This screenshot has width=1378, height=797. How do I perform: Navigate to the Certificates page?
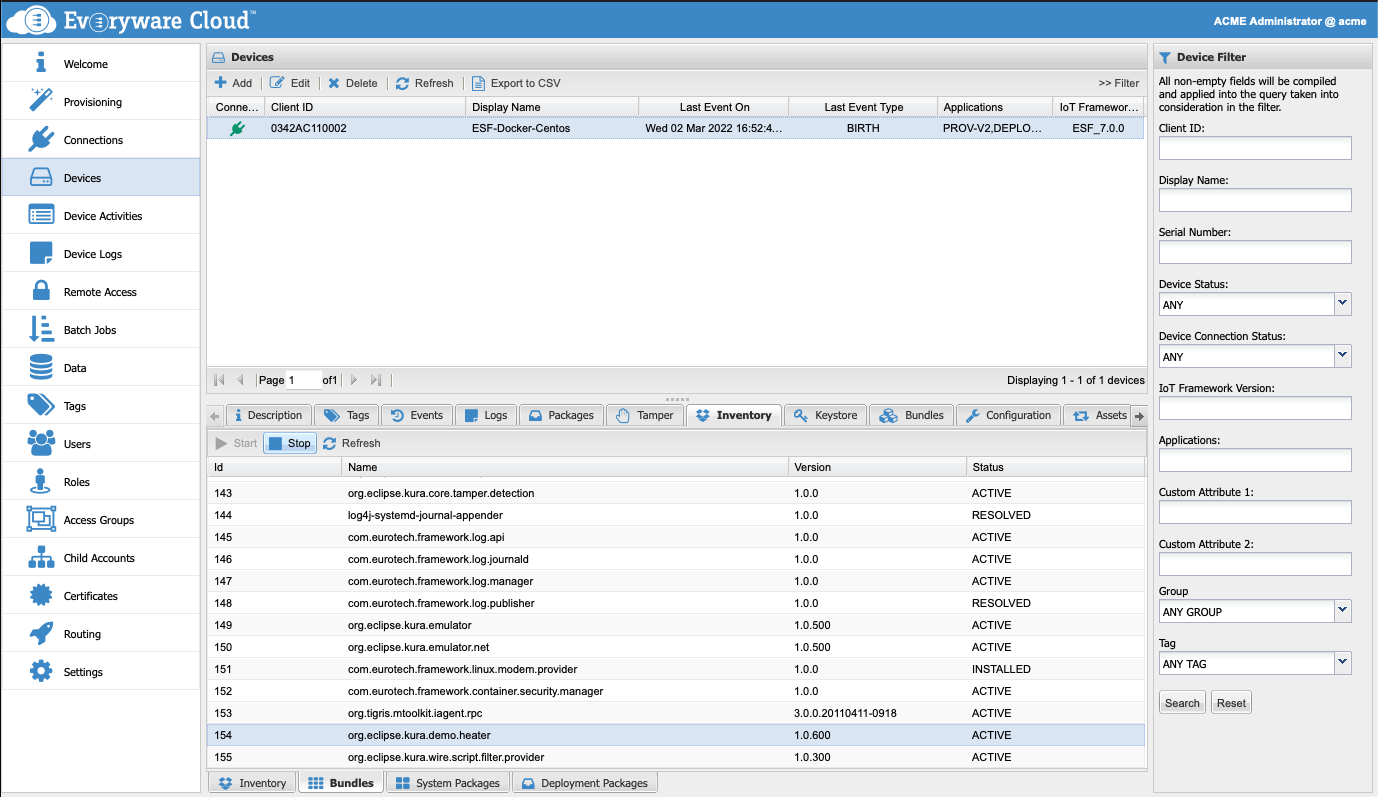(90, 596)
